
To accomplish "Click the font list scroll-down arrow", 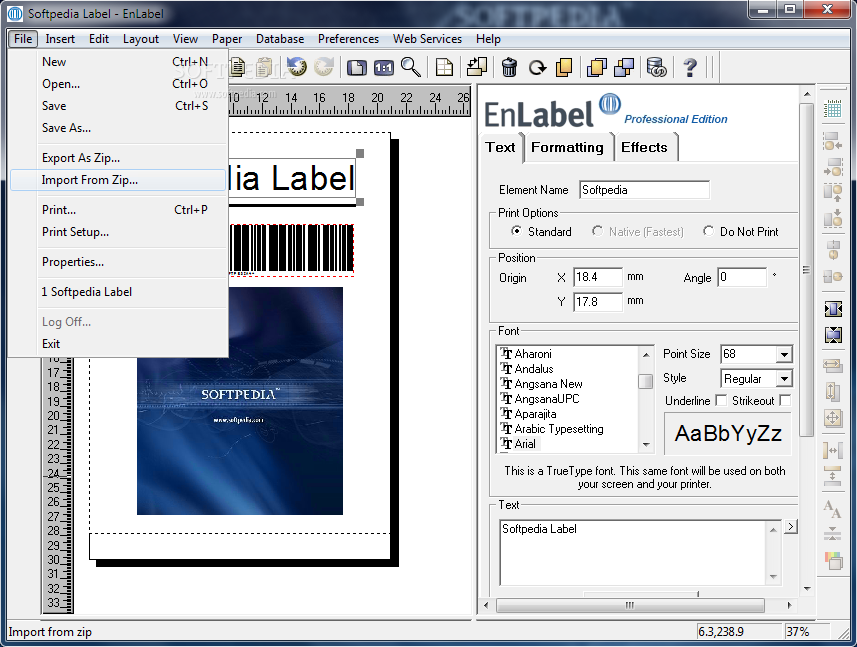I will click(646, 445).
